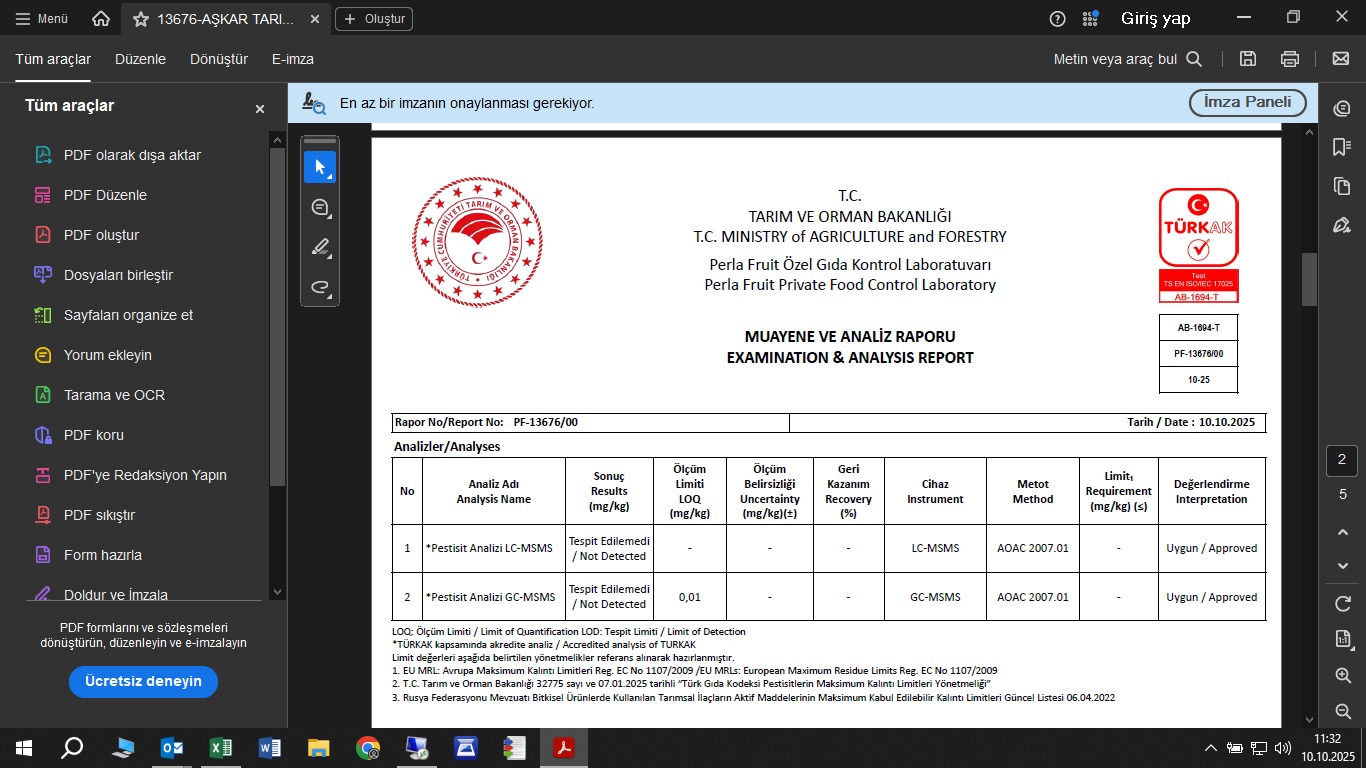Select the arrow selection tool
This screenshot has width=1366, height=768.
point(320,167)
